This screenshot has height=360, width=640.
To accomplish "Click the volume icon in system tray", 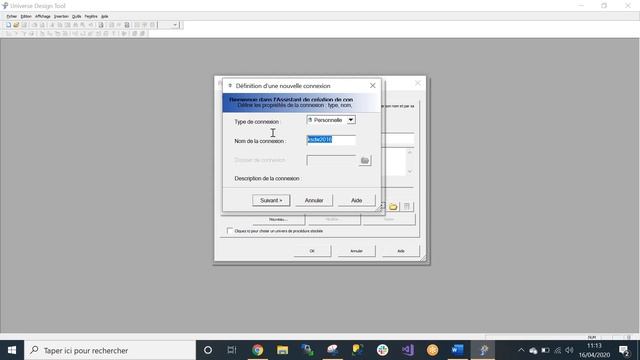I will (570, 350).
